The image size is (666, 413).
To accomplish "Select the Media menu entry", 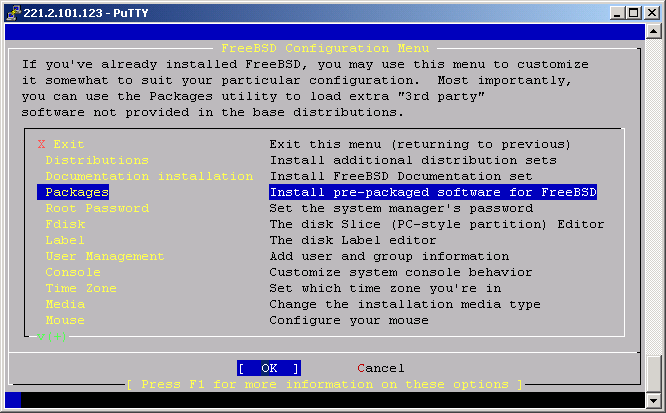I will [x=65, y=305].
